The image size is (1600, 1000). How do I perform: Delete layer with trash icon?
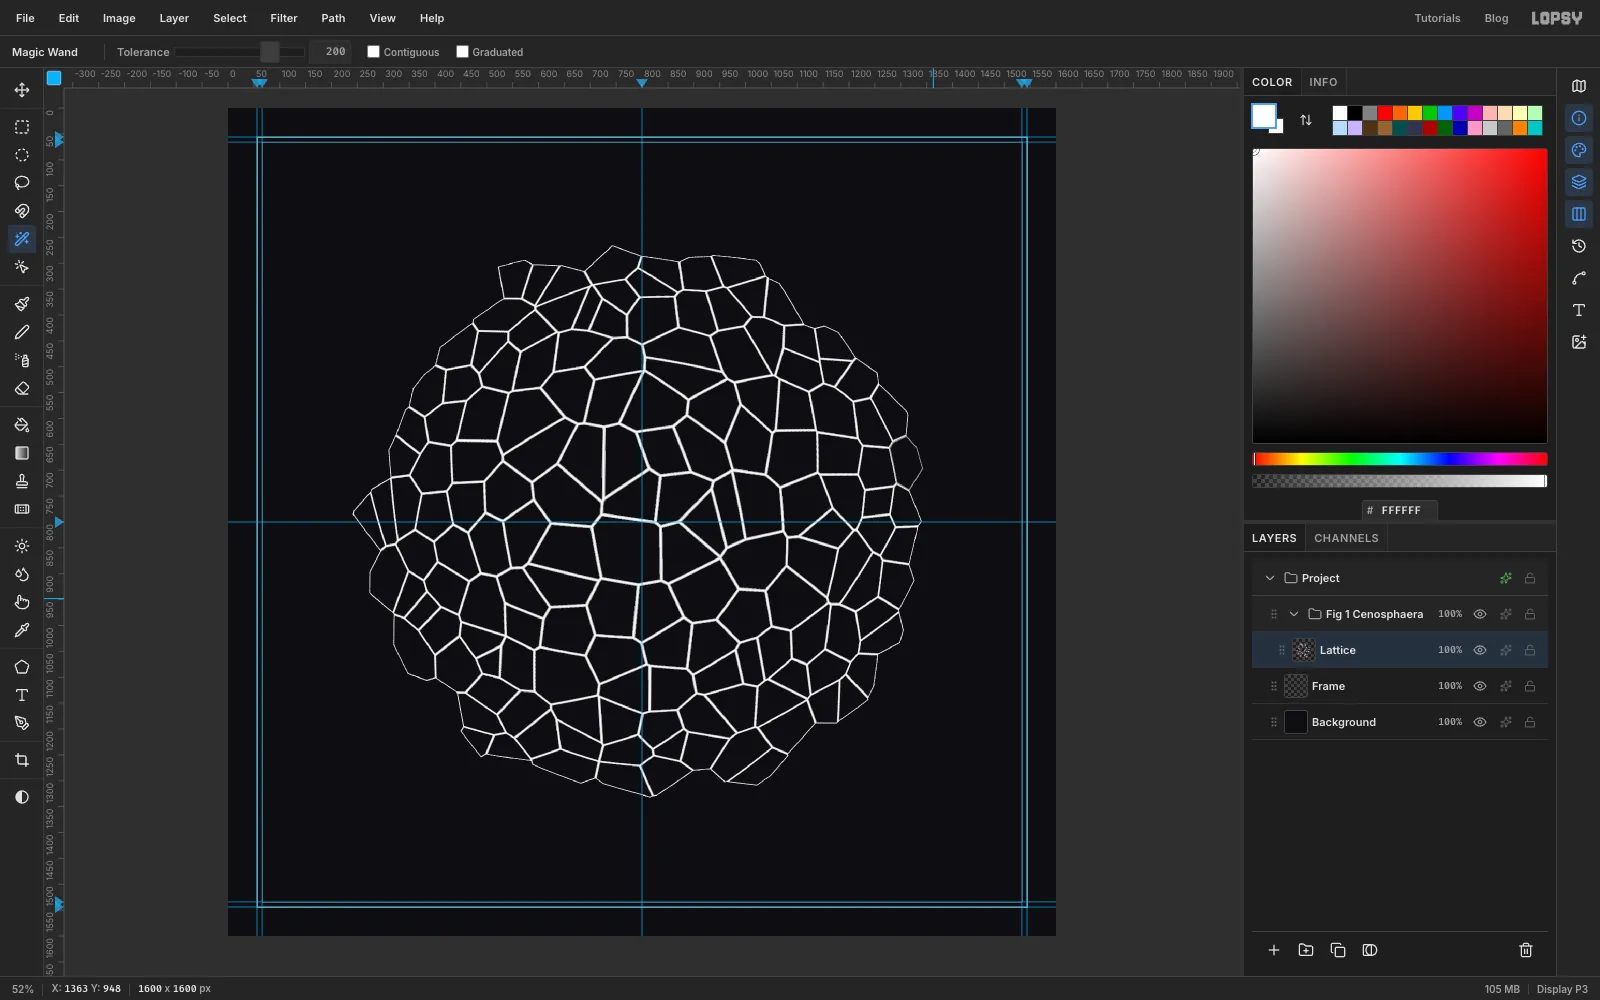coord(1526,950)
